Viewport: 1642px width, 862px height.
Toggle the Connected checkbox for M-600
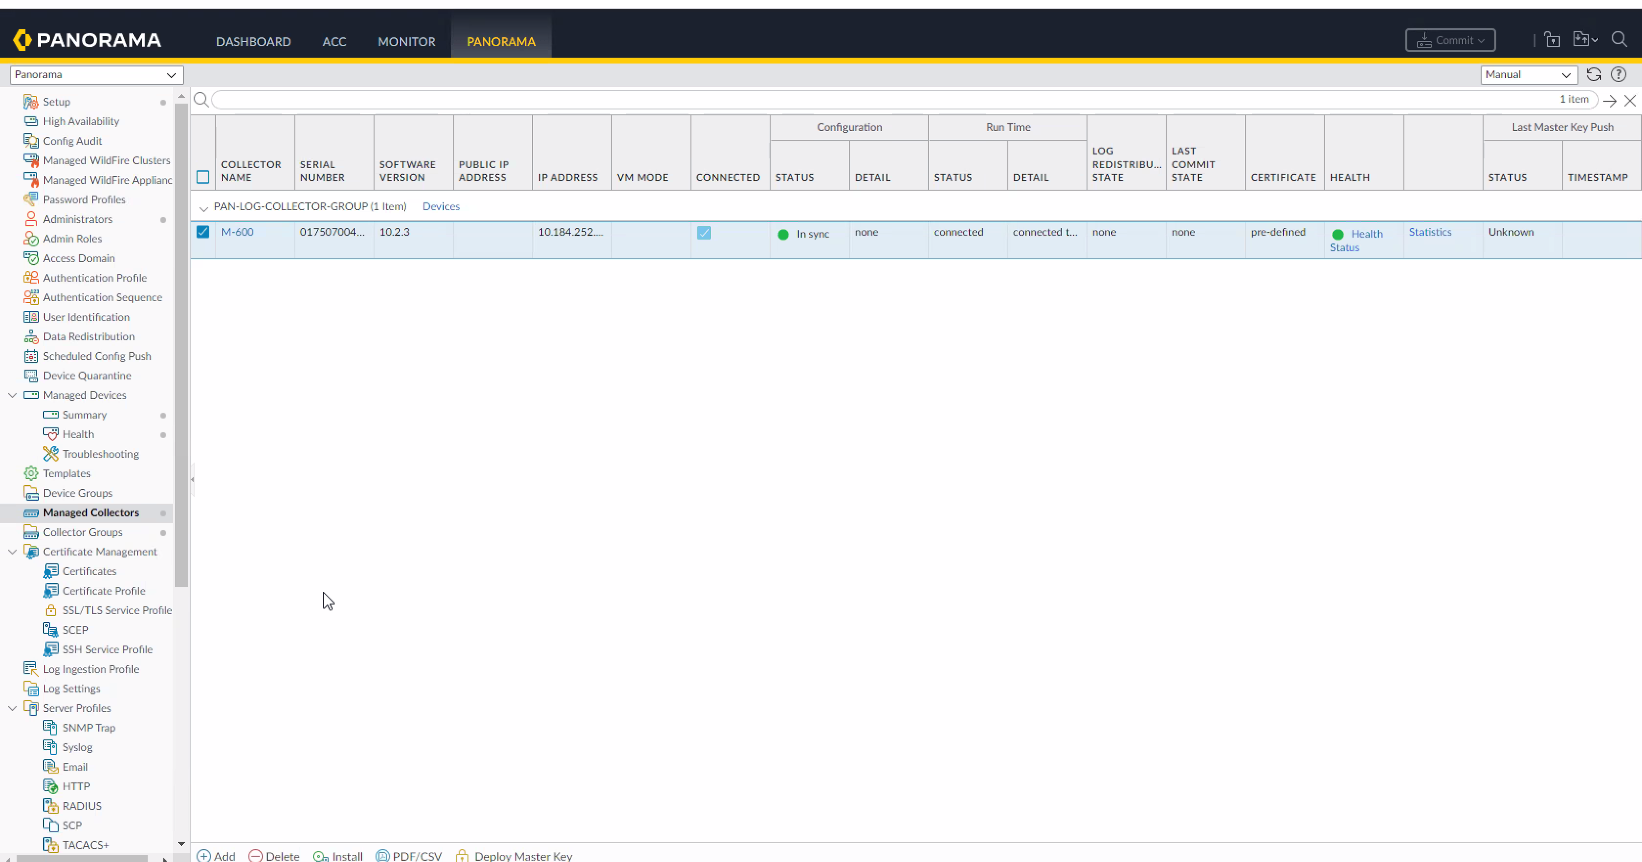(704, 233)
